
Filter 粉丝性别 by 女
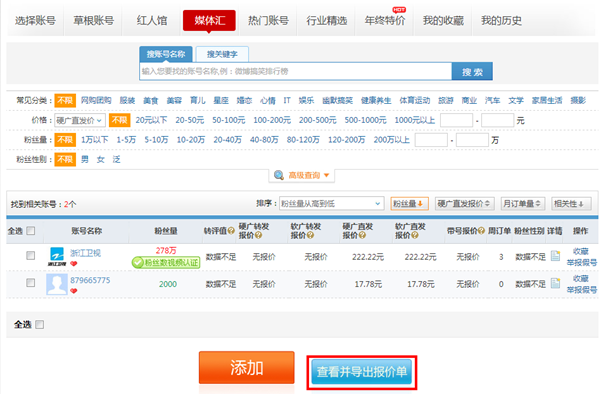point(100,159)
